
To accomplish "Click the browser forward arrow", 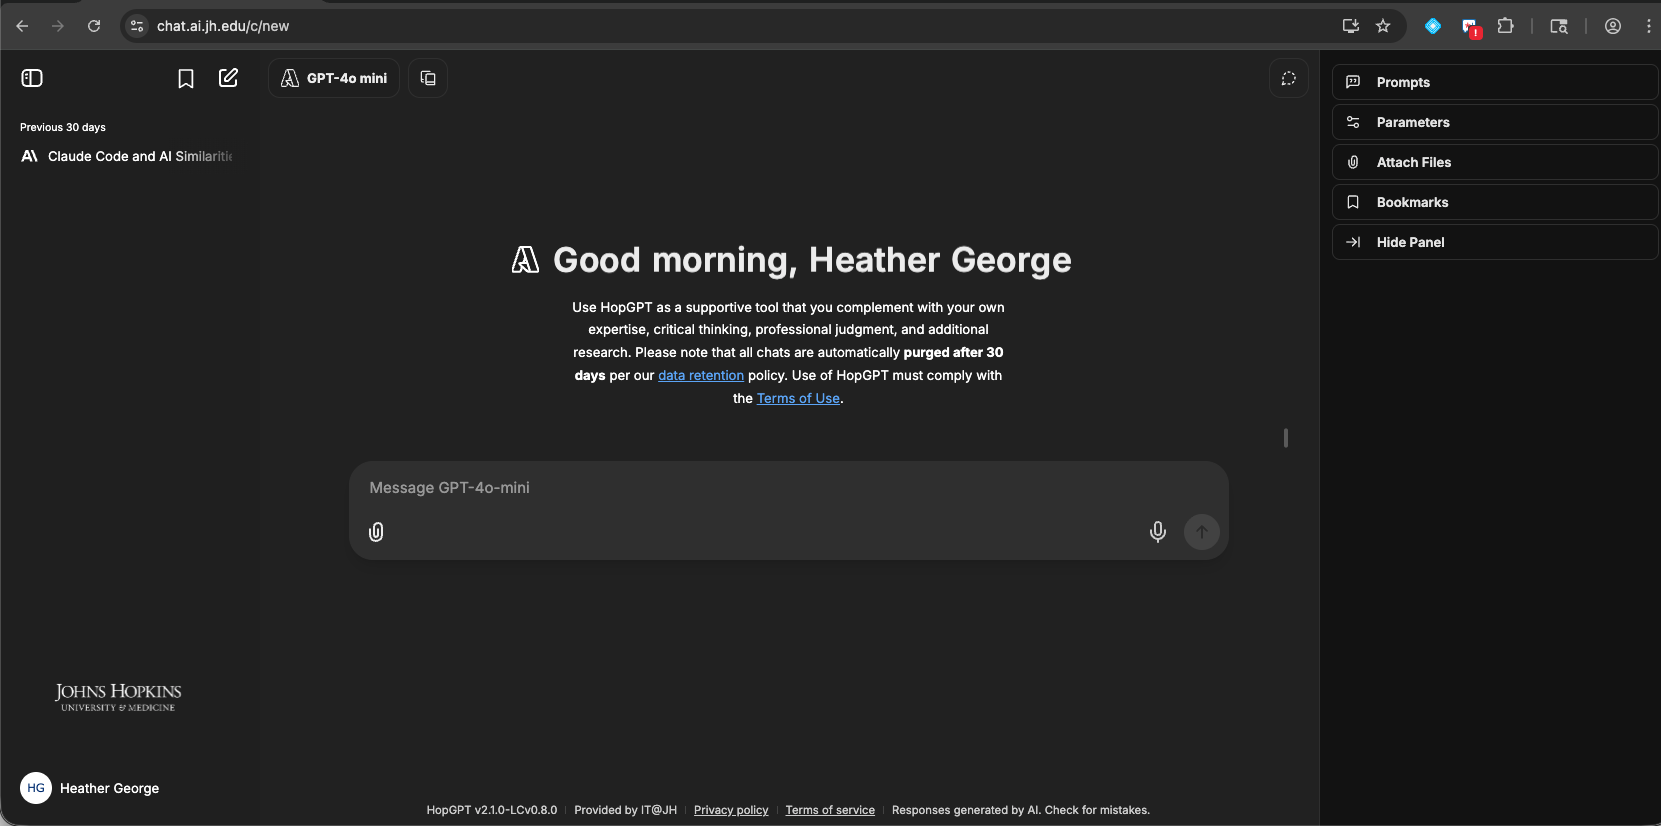I will [x=58, y=26].
